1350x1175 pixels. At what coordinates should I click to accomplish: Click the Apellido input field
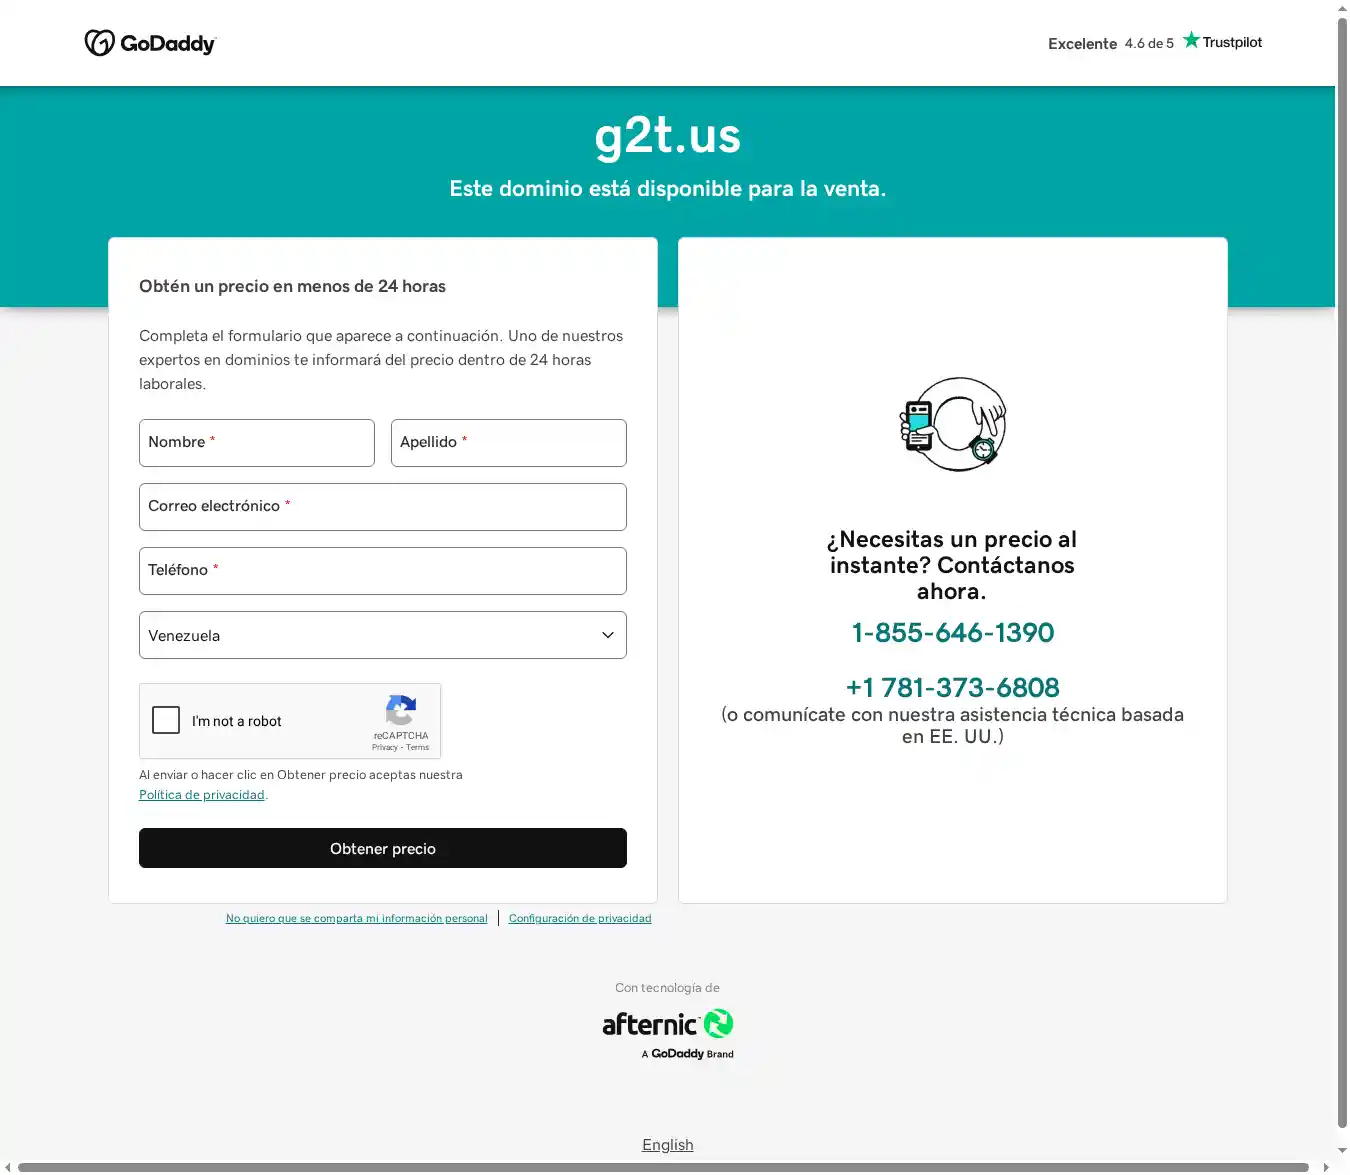pos(509,443)
